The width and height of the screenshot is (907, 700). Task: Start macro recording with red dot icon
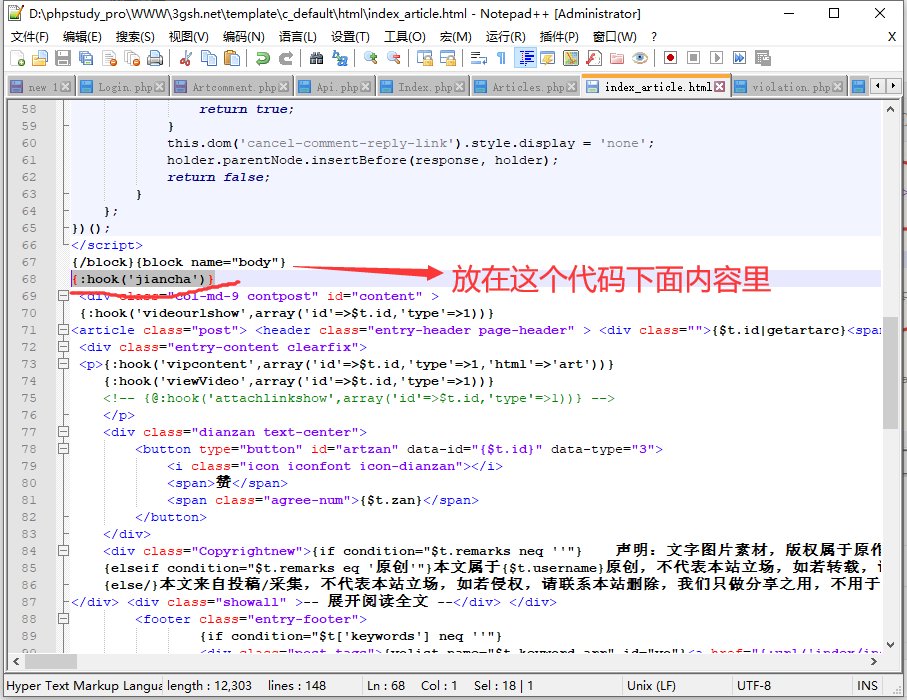(670, 58)
